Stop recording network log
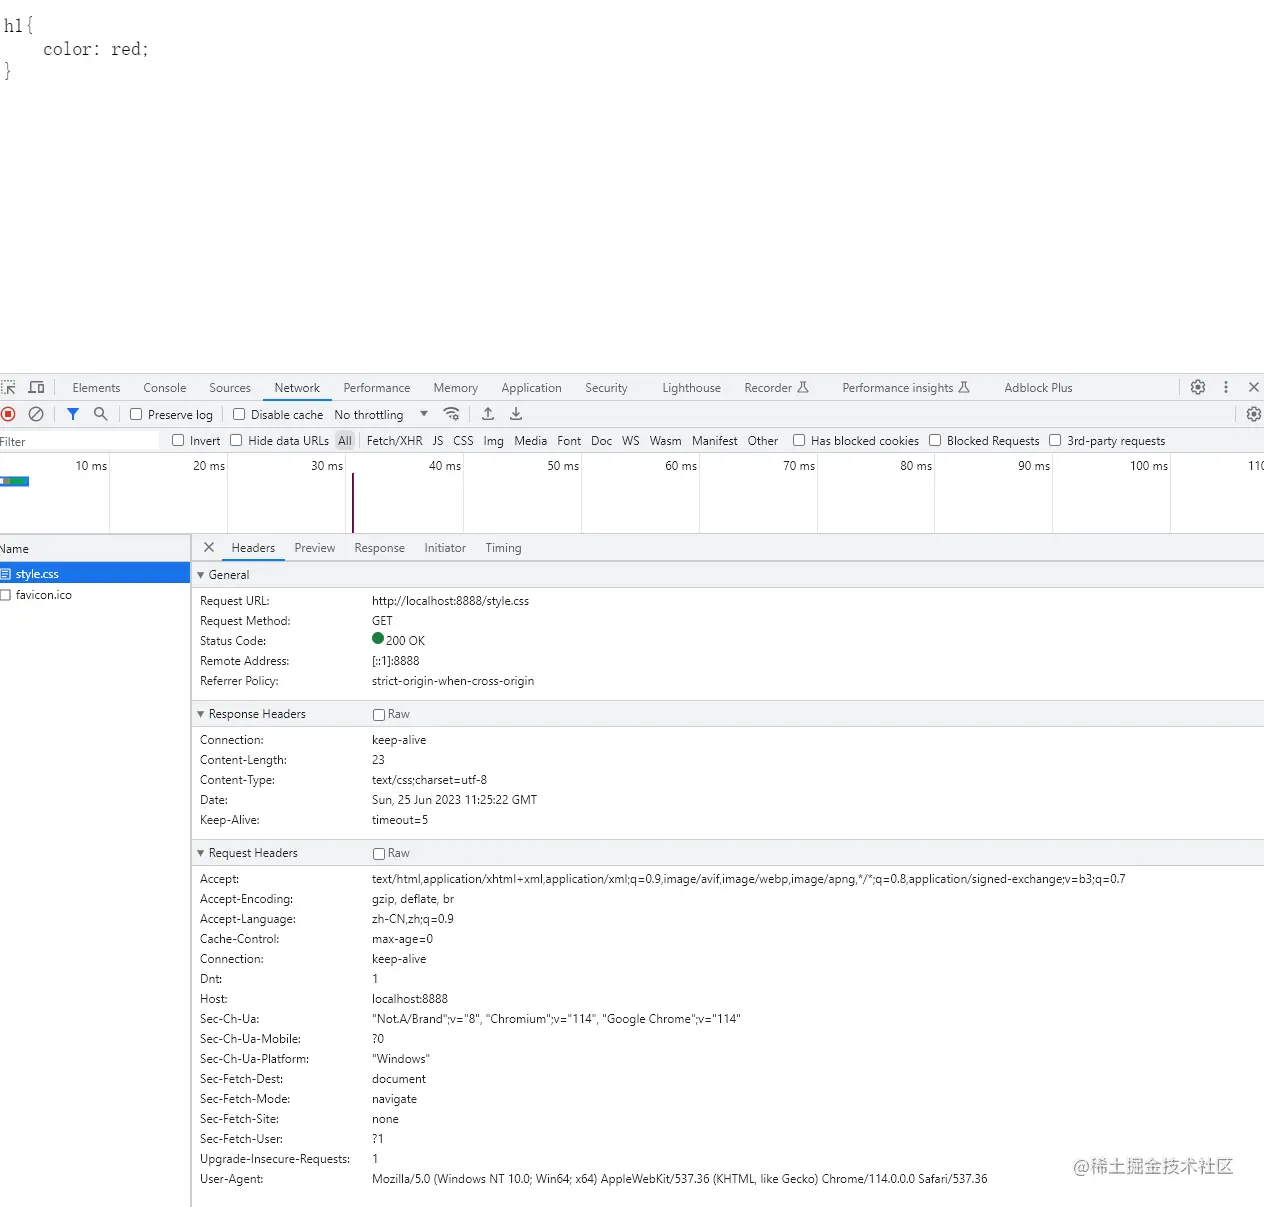 (x=8, y=414)
